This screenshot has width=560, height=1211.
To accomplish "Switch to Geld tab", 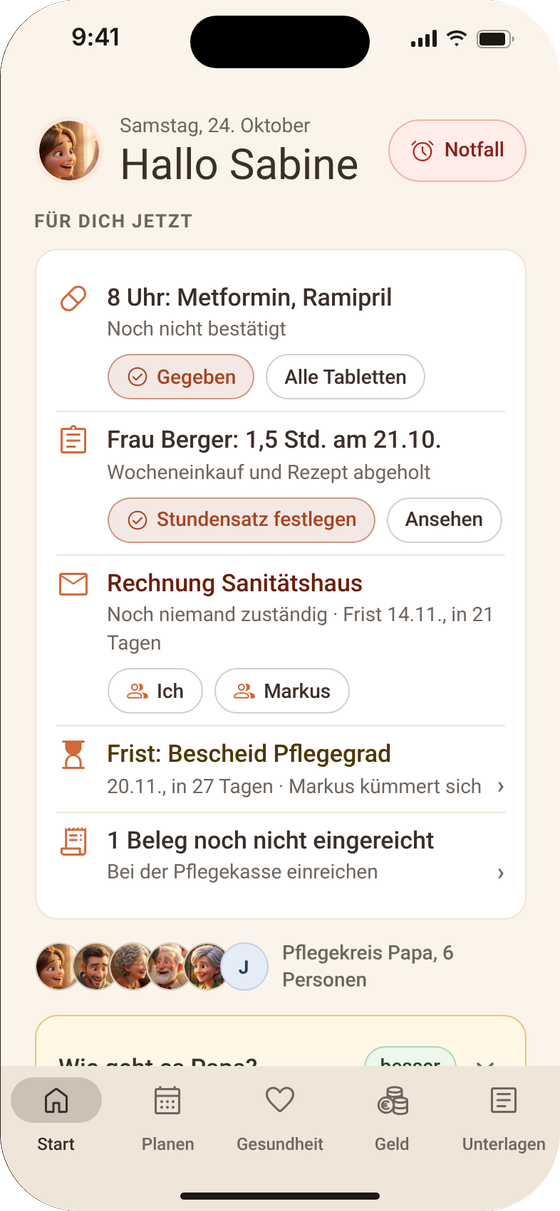I will point(392,1115).
